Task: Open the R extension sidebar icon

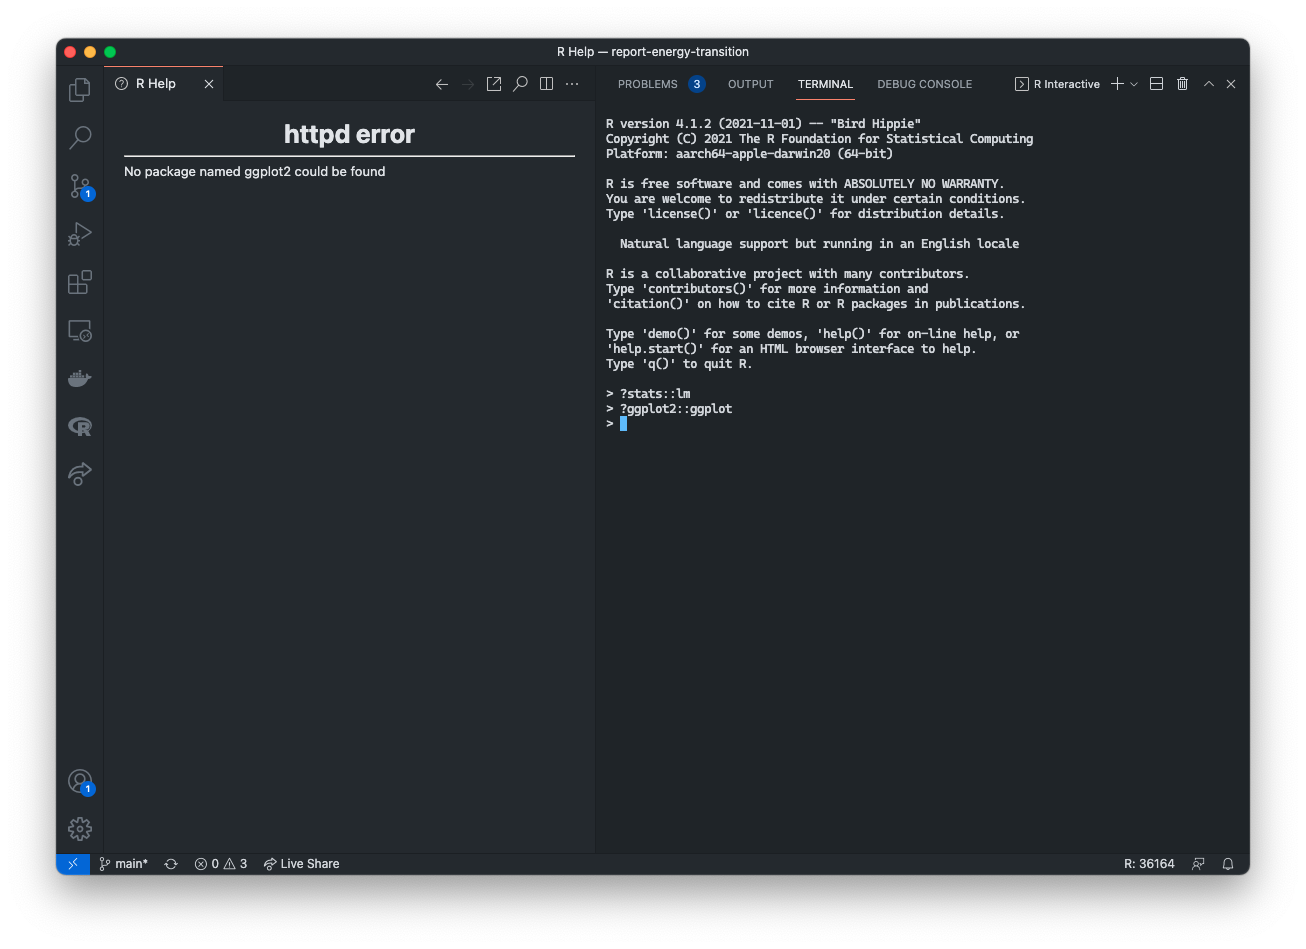Action: point(79,426)
